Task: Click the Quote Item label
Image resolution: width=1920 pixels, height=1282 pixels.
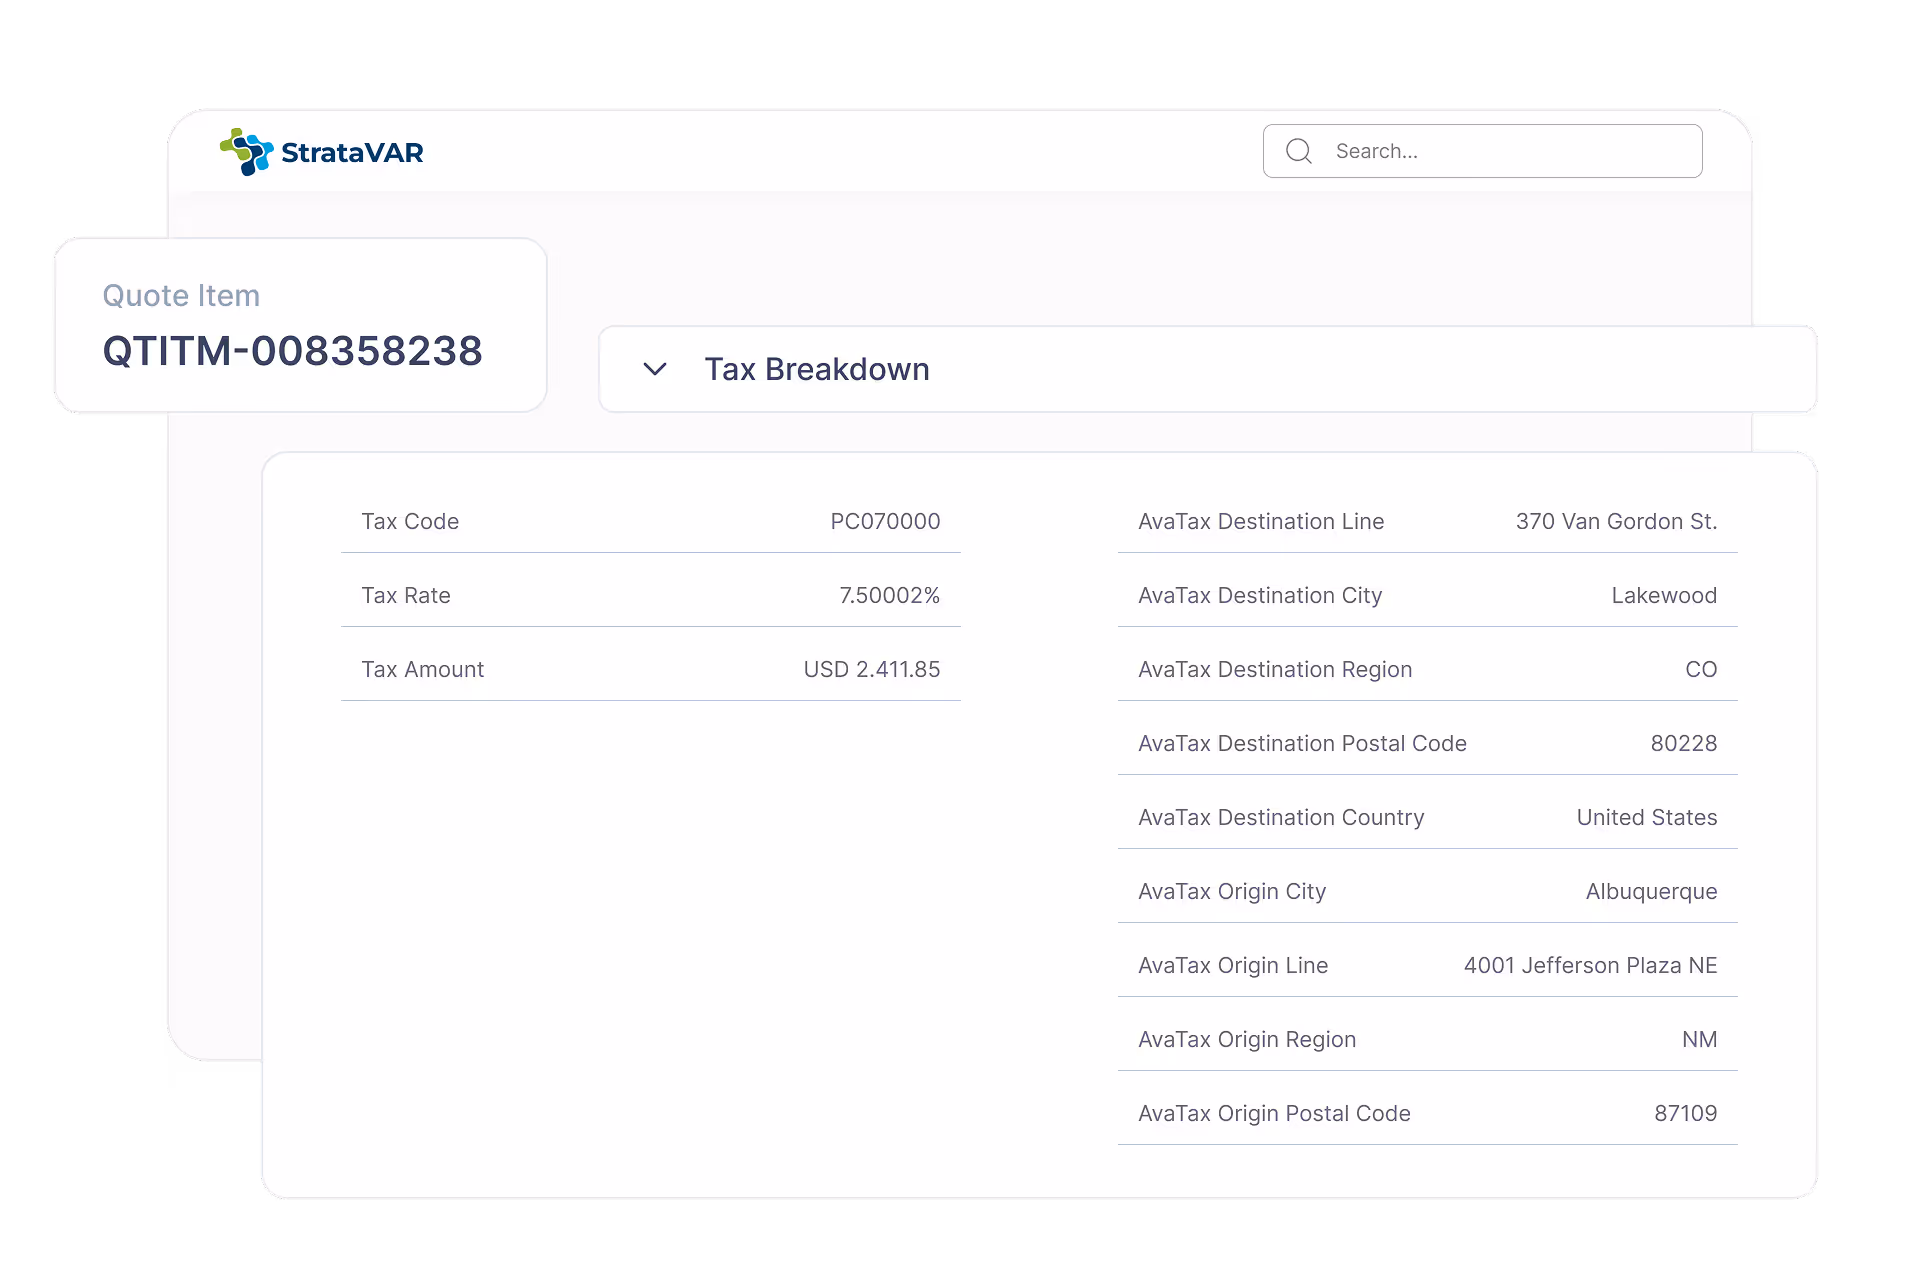Action: point(181,295)
